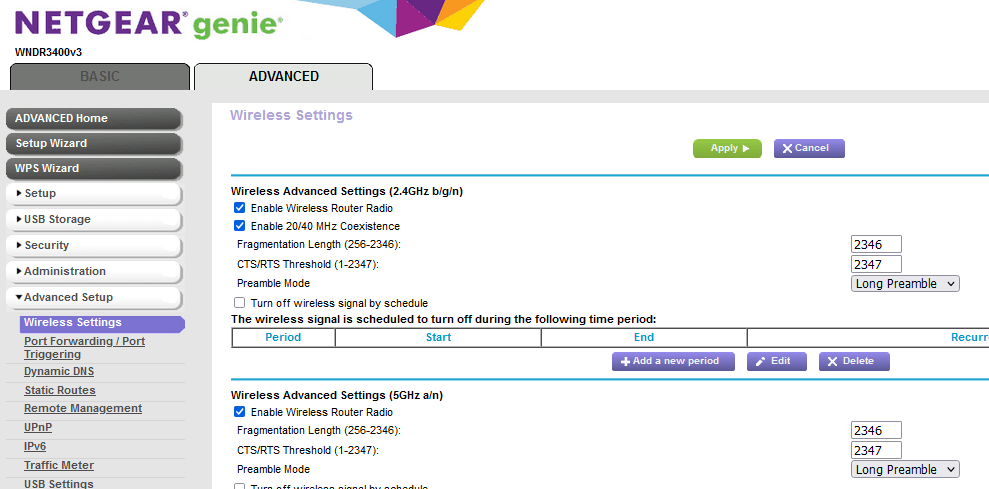Collapse the Advanced Setup section
This screenshot has width=989, height=489.
(94, 297)
